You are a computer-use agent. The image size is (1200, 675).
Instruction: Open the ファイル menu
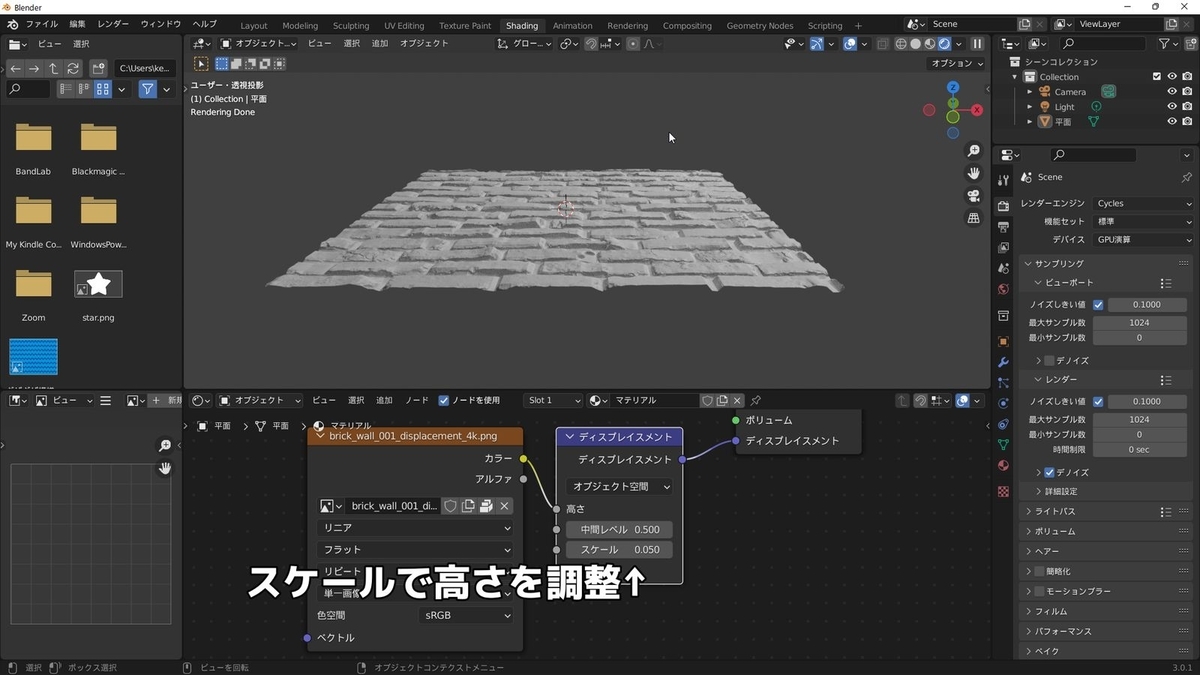tap(41, 23)
